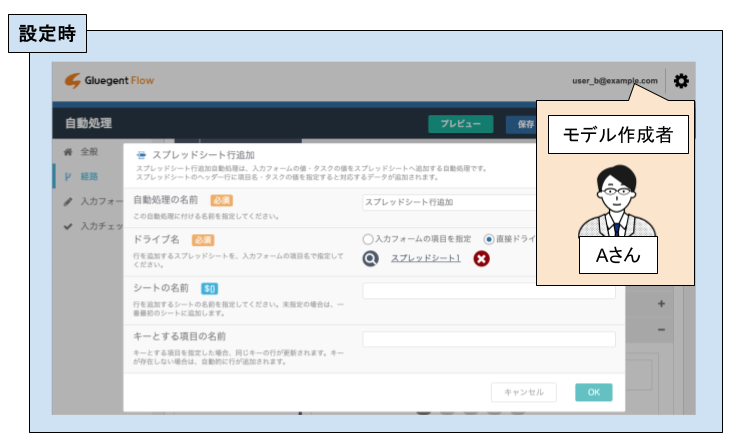Image resolution: width=732 pixels, height=448 pixels.
Task: Click the checkmark icon for 入力チェック
Action: [68, 226]
